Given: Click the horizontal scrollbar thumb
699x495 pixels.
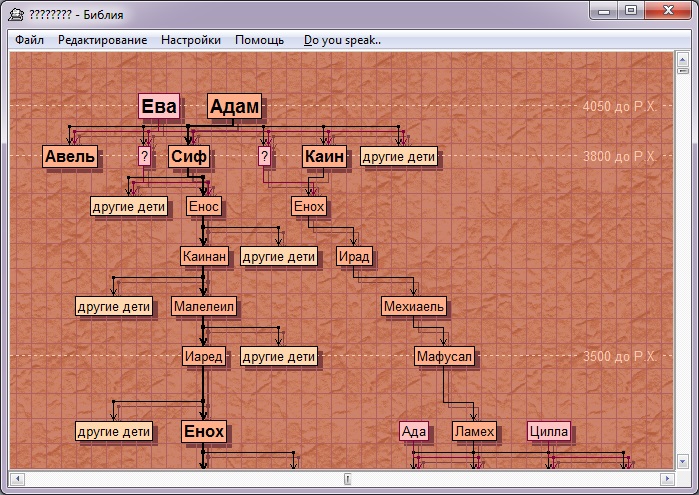Looking at the screenshot, I should (x=346, y=478).
